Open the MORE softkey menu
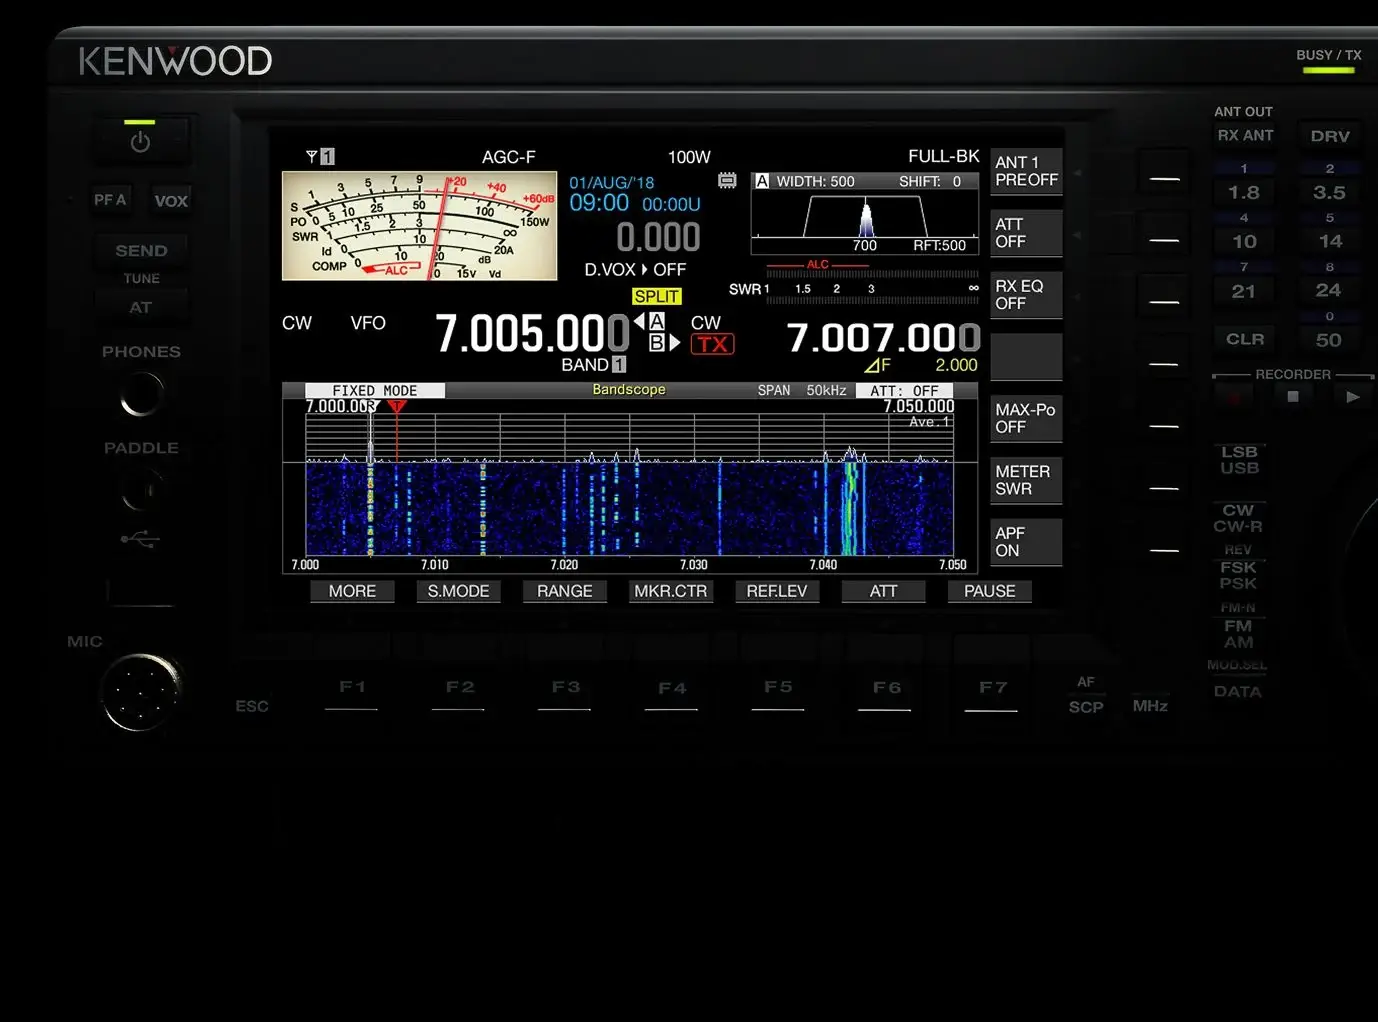 (352, 591)
